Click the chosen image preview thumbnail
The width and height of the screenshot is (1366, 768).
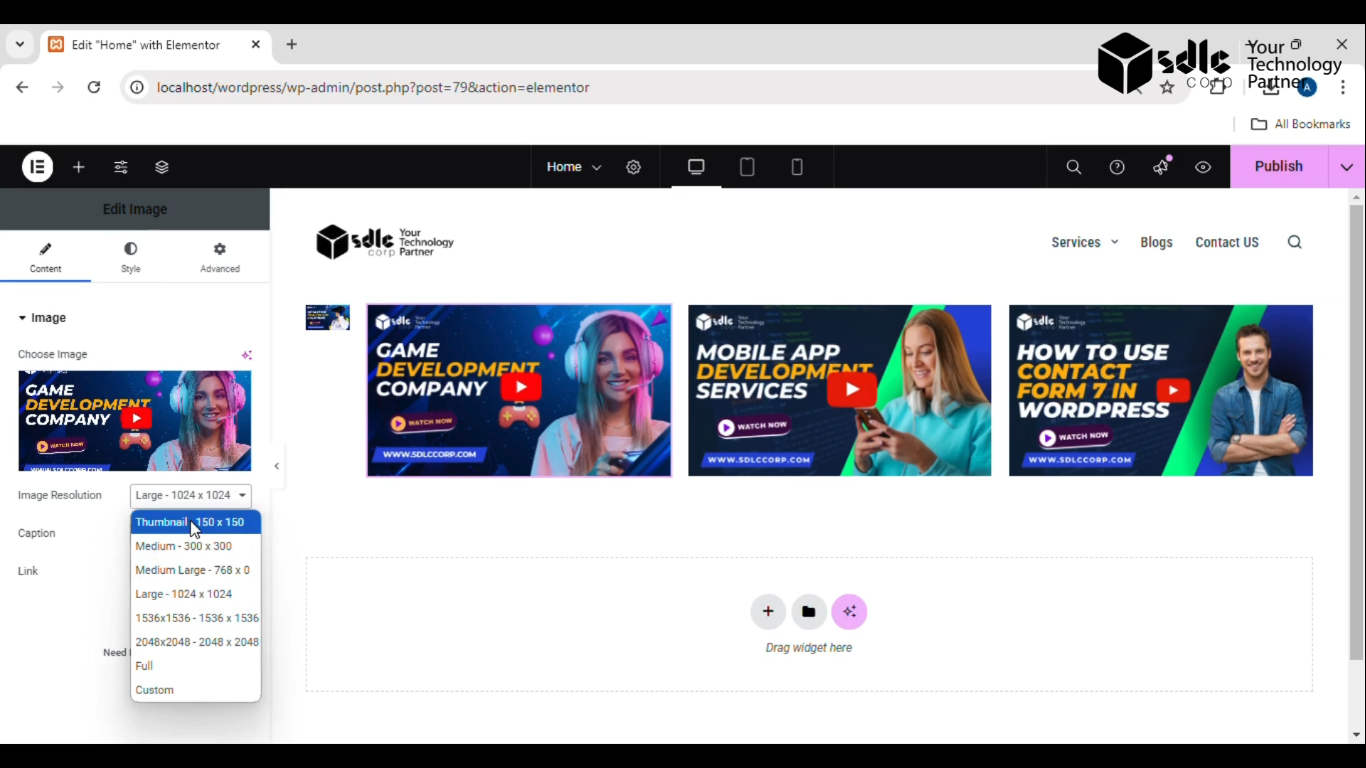pyautogui.click(x=135, y=421)
